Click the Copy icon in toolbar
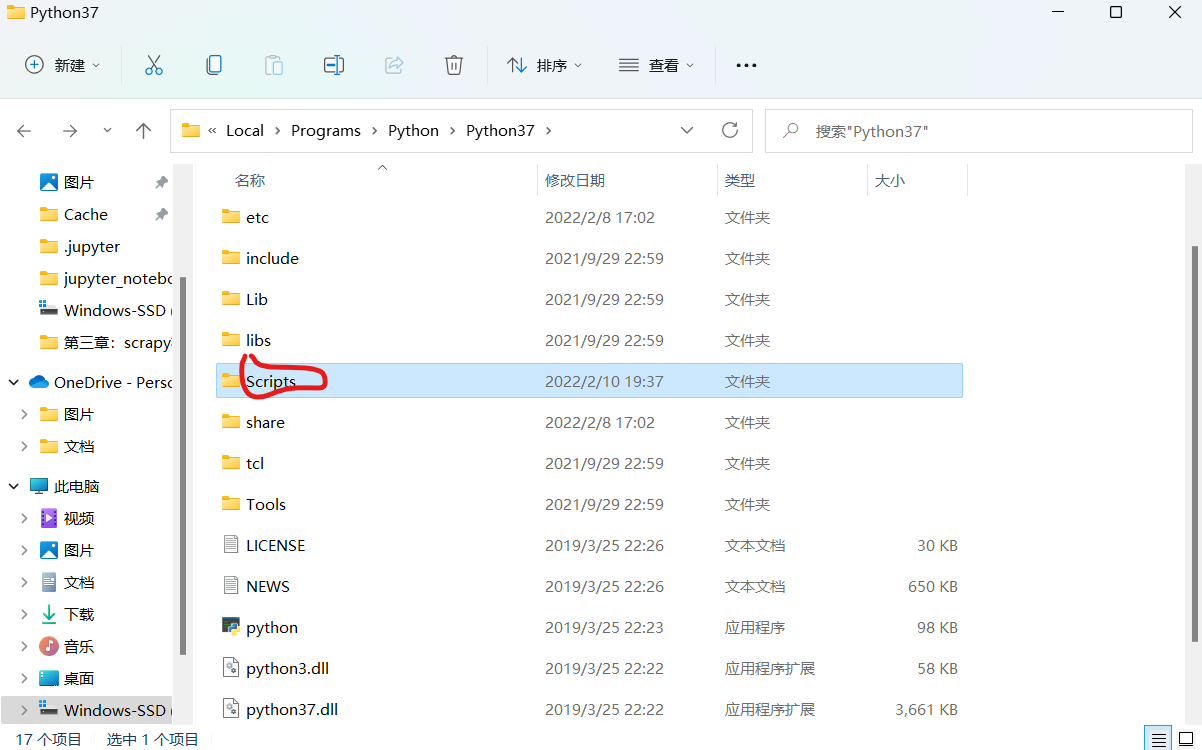1202x750 pixels. (214, 65)
